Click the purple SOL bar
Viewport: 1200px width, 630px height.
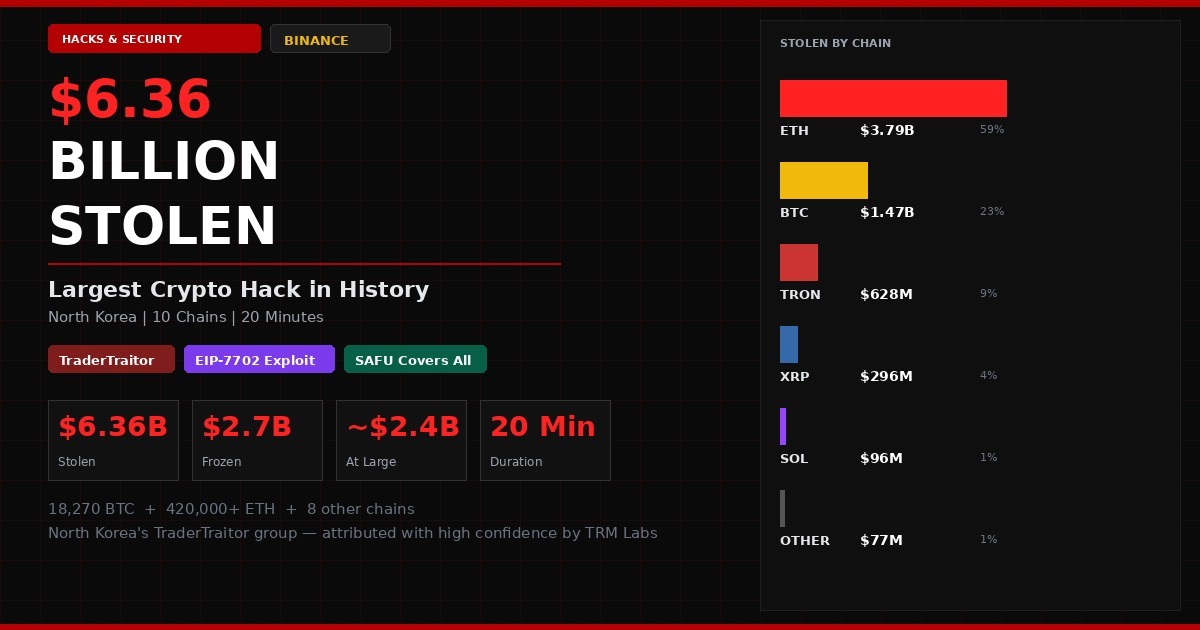coord(783,426)
